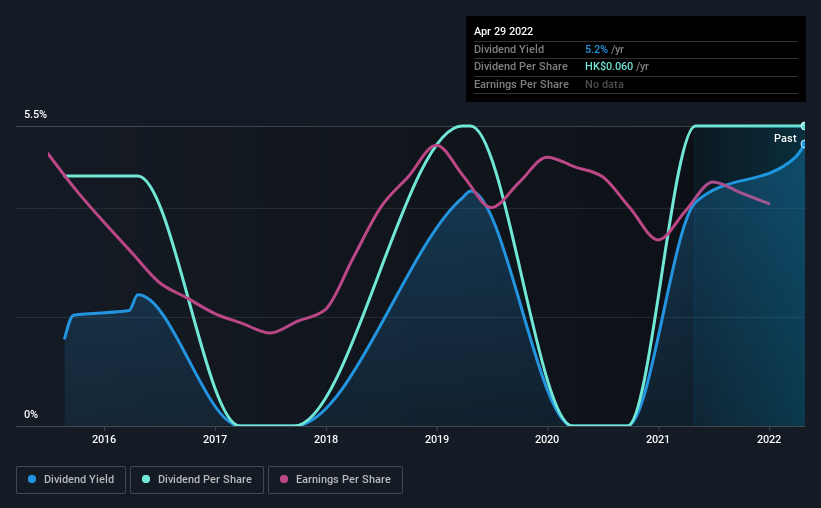Toggle the Earnings Per Share legend button
The width and height of the screenshot is (821, 508).
click(x=335, y=480)
